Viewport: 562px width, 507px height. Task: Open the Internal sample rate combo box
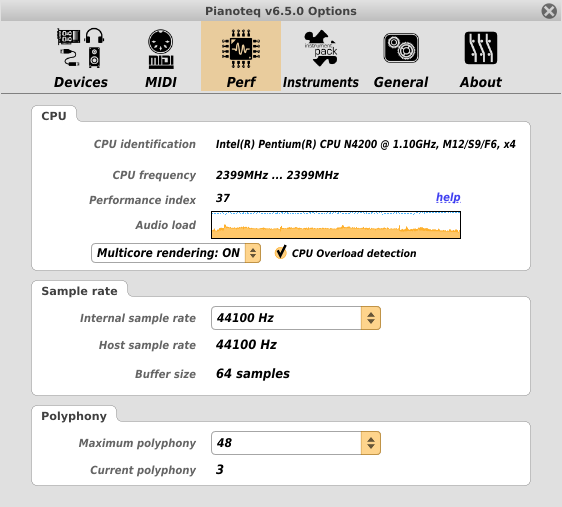coord(296,318)
